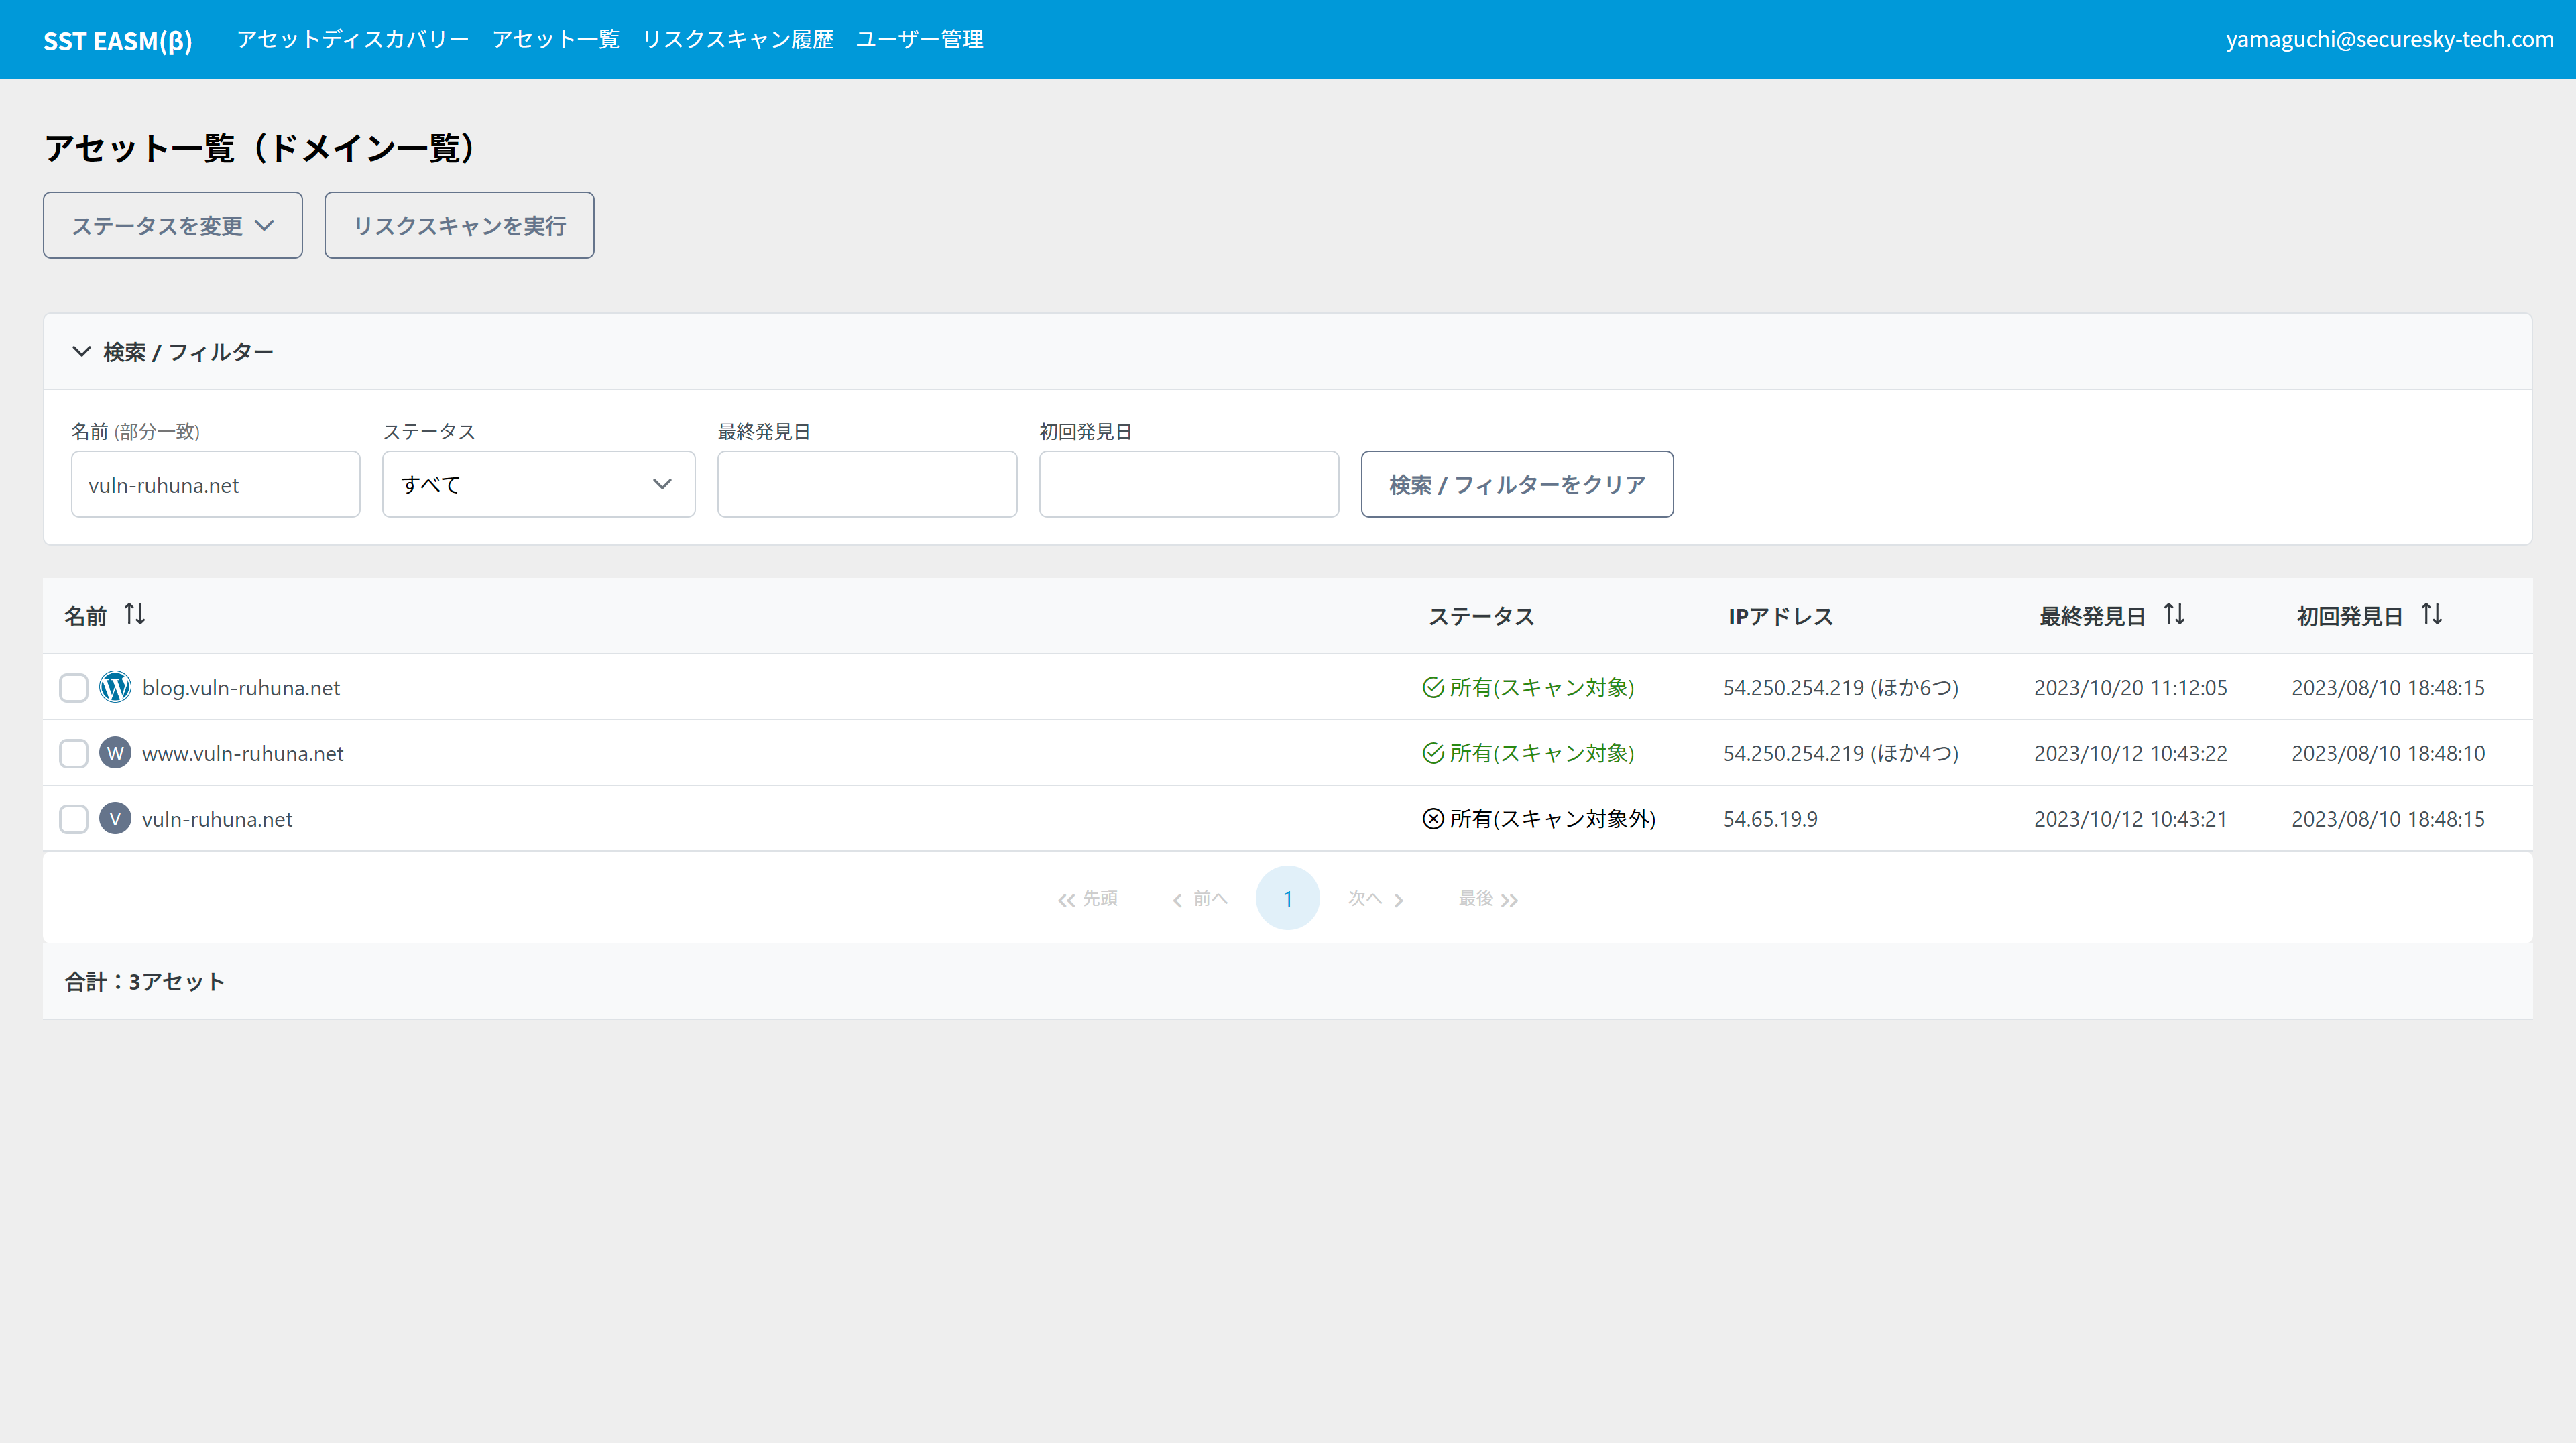The width and height of the screenshot is (2576, 1443).
Task: Click the 最終発見日 date filter field
Action: 867,484
